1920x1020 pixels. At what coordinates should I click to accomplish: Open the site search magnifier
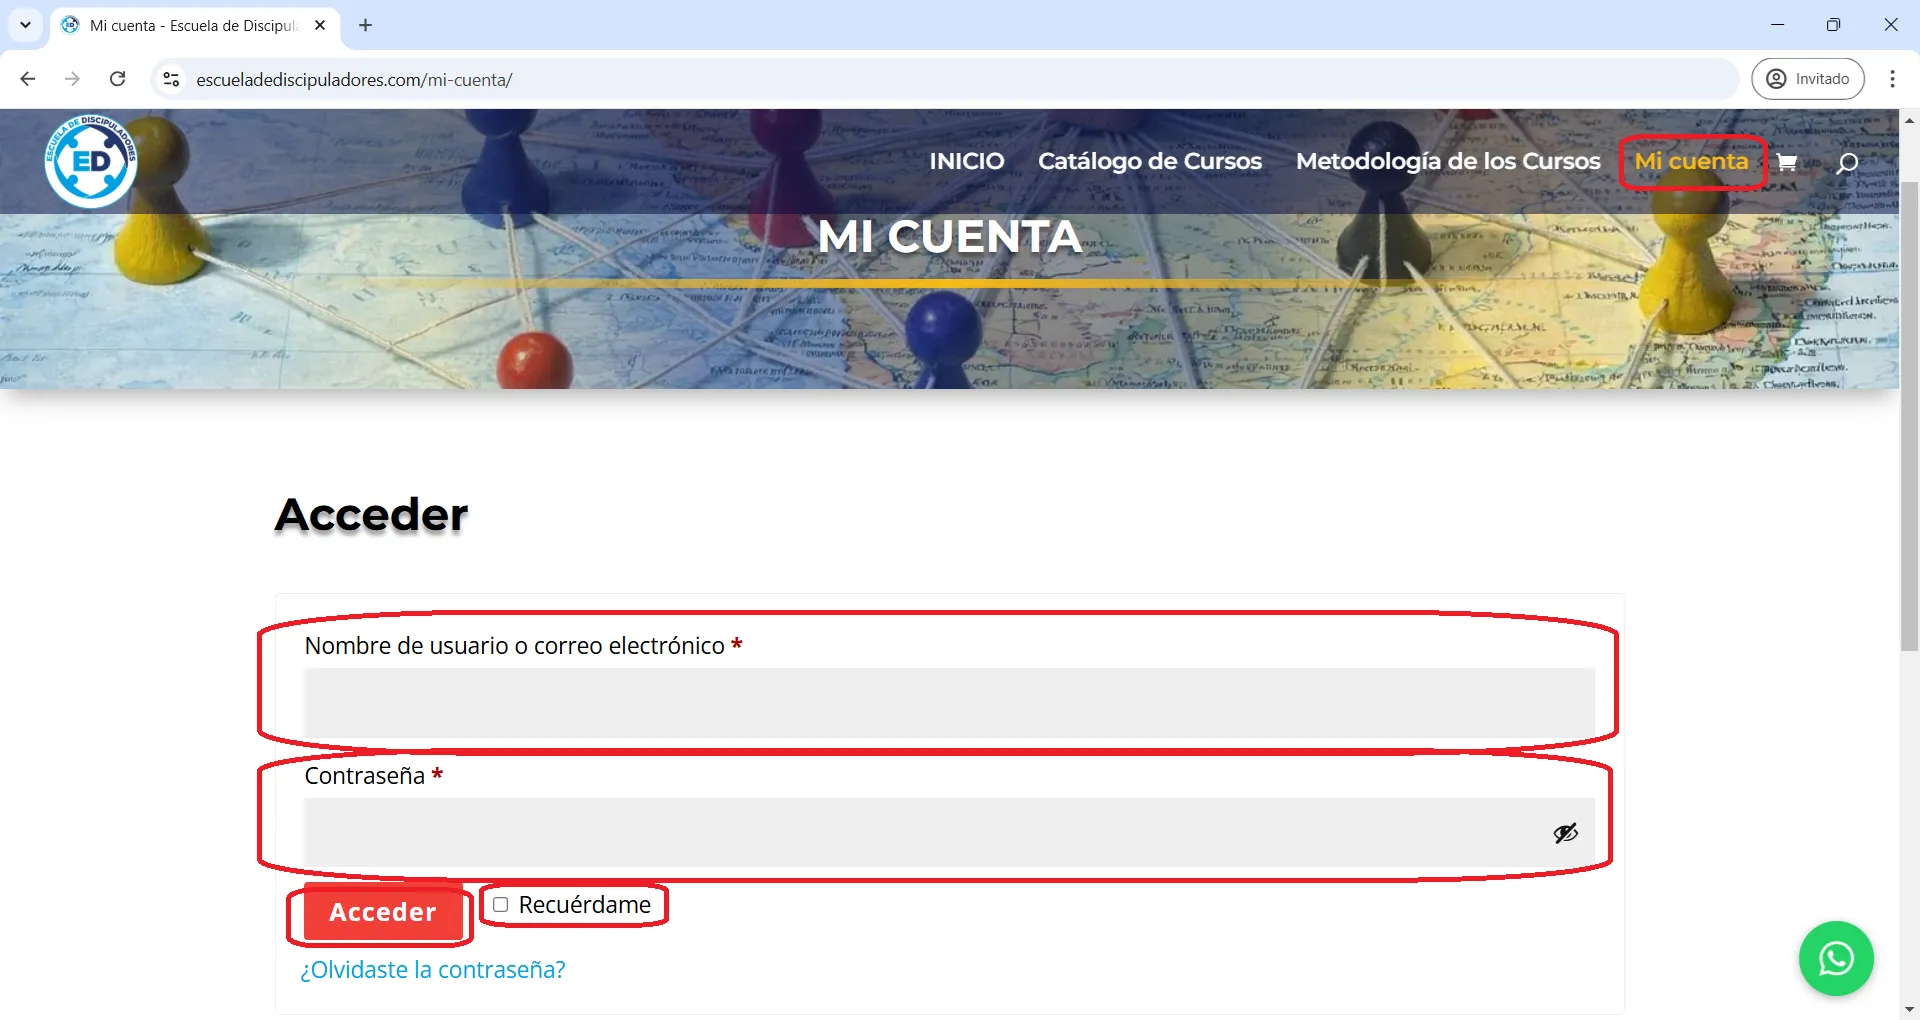pos(1846,164)
